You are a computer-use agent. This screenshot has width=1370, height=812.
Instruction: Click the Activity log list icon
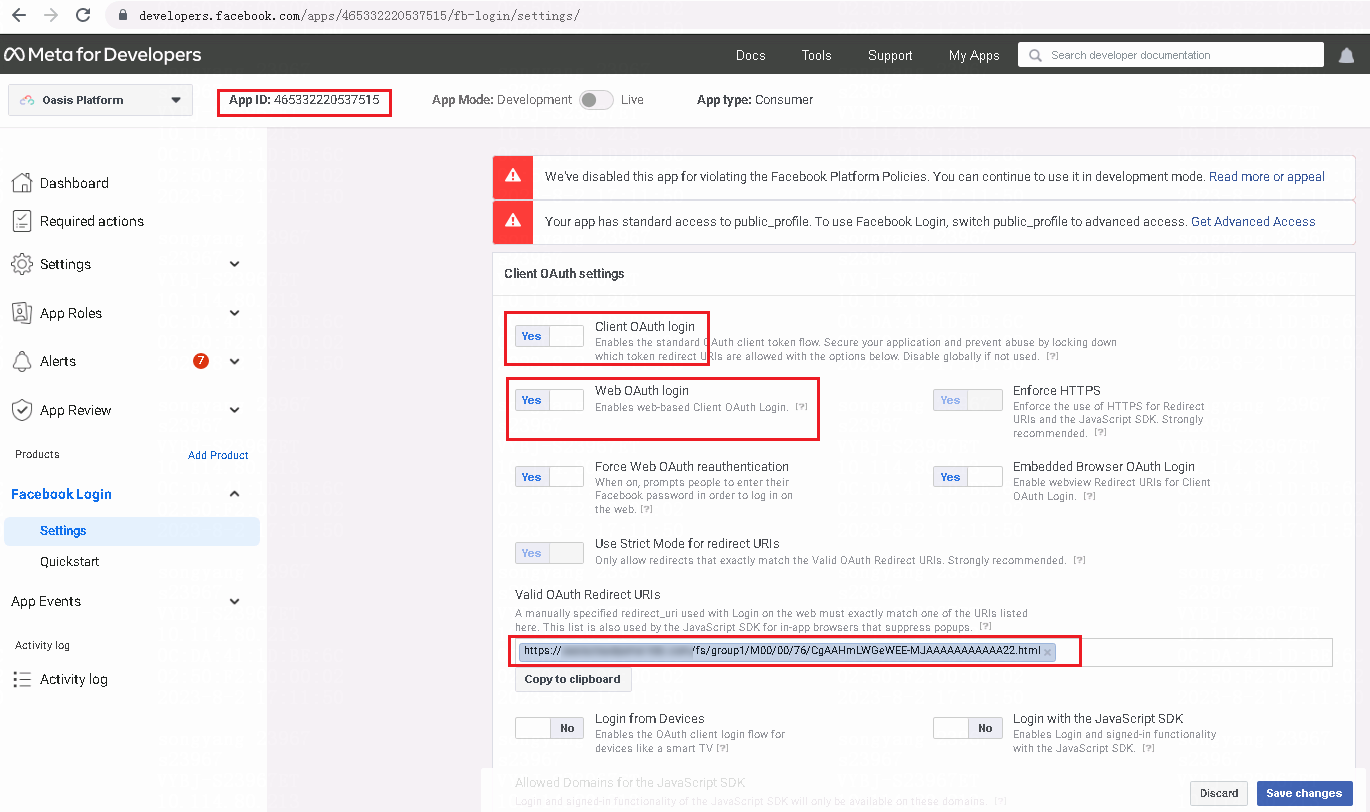coord(21,679)
